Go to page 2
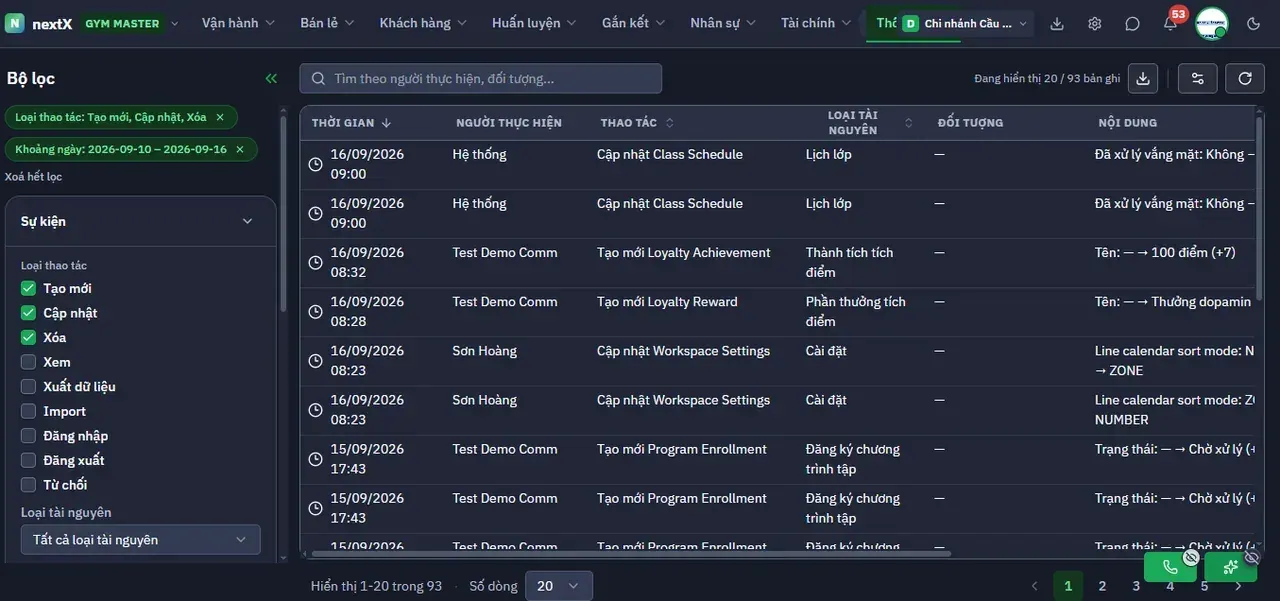The image size is (1280, 601). (x=1102, y=586)
